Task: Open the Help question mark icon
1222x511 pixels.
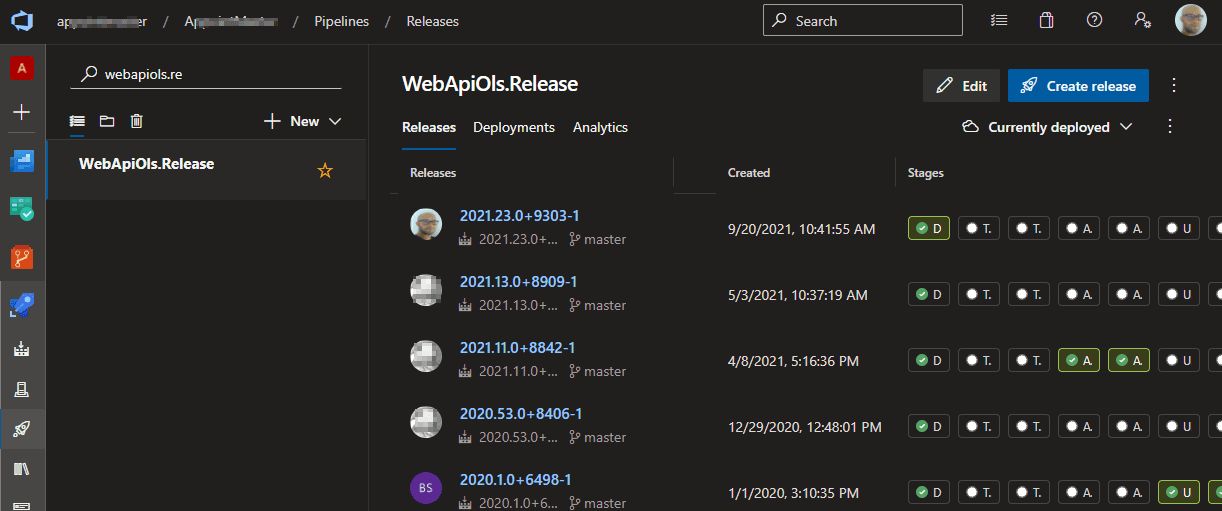Action: pyautogui.click(x=1094, y=21)
